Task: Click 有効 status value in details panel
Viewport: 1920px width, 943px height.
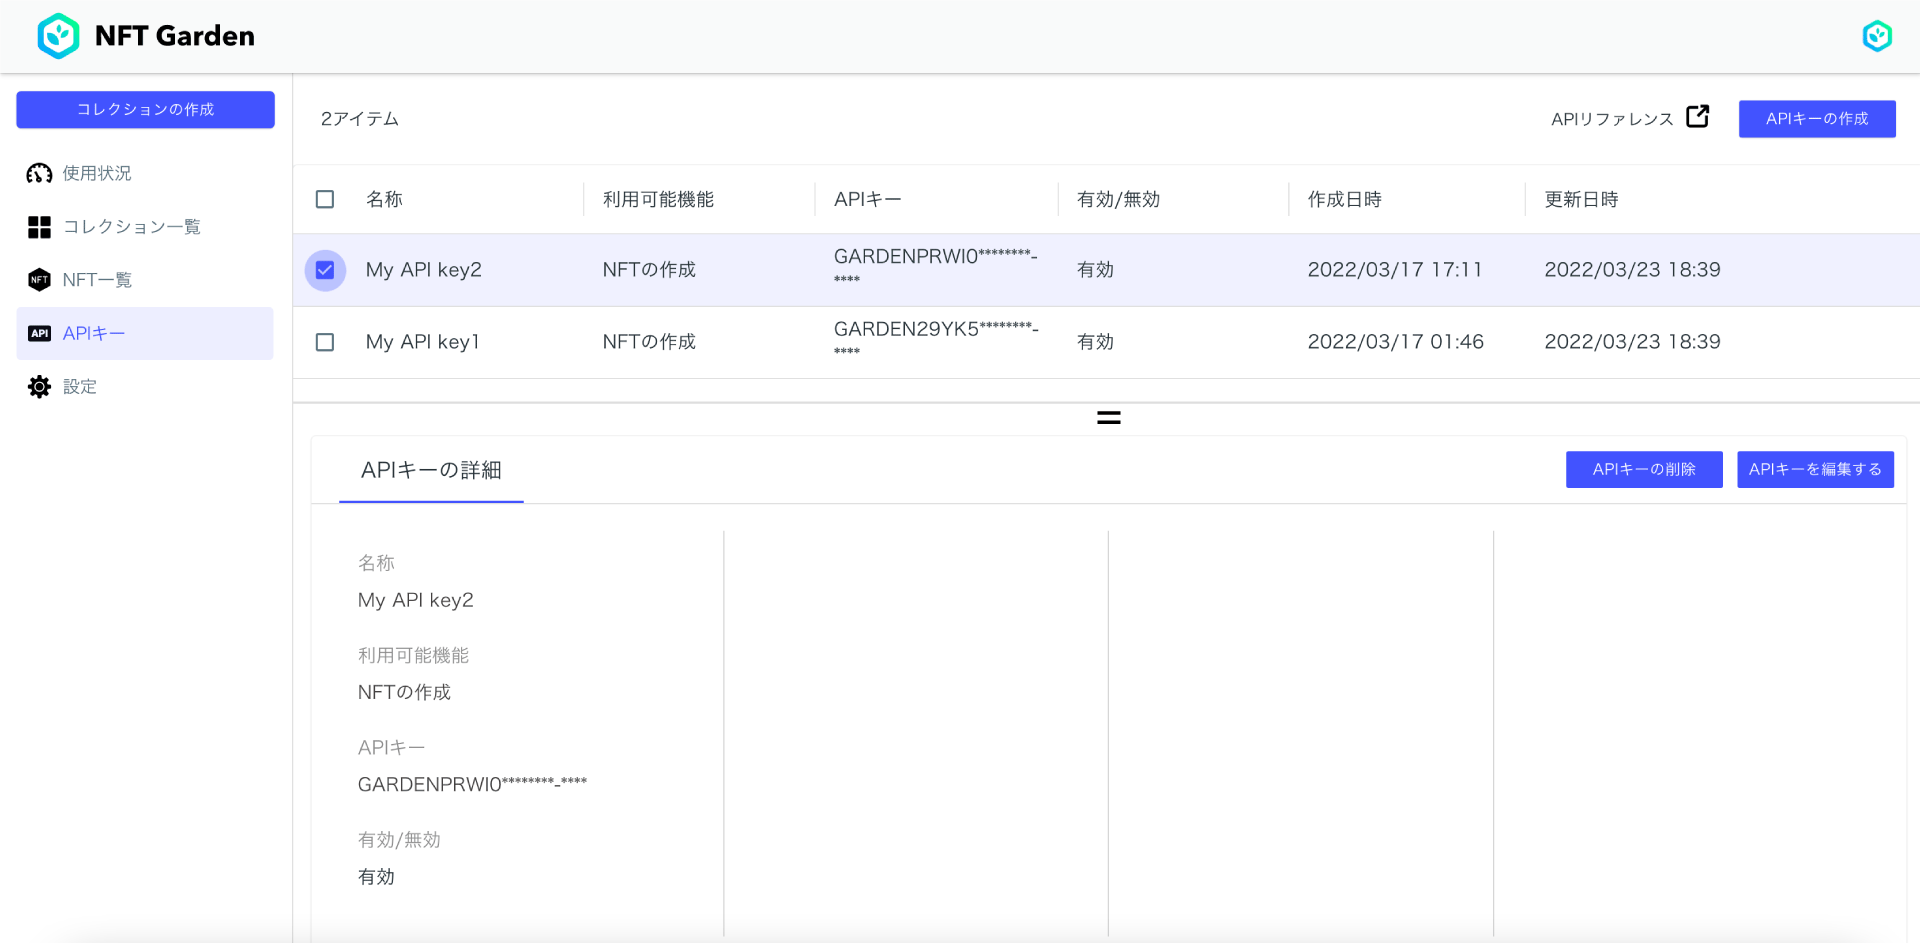Action: [x=376, y=877]
